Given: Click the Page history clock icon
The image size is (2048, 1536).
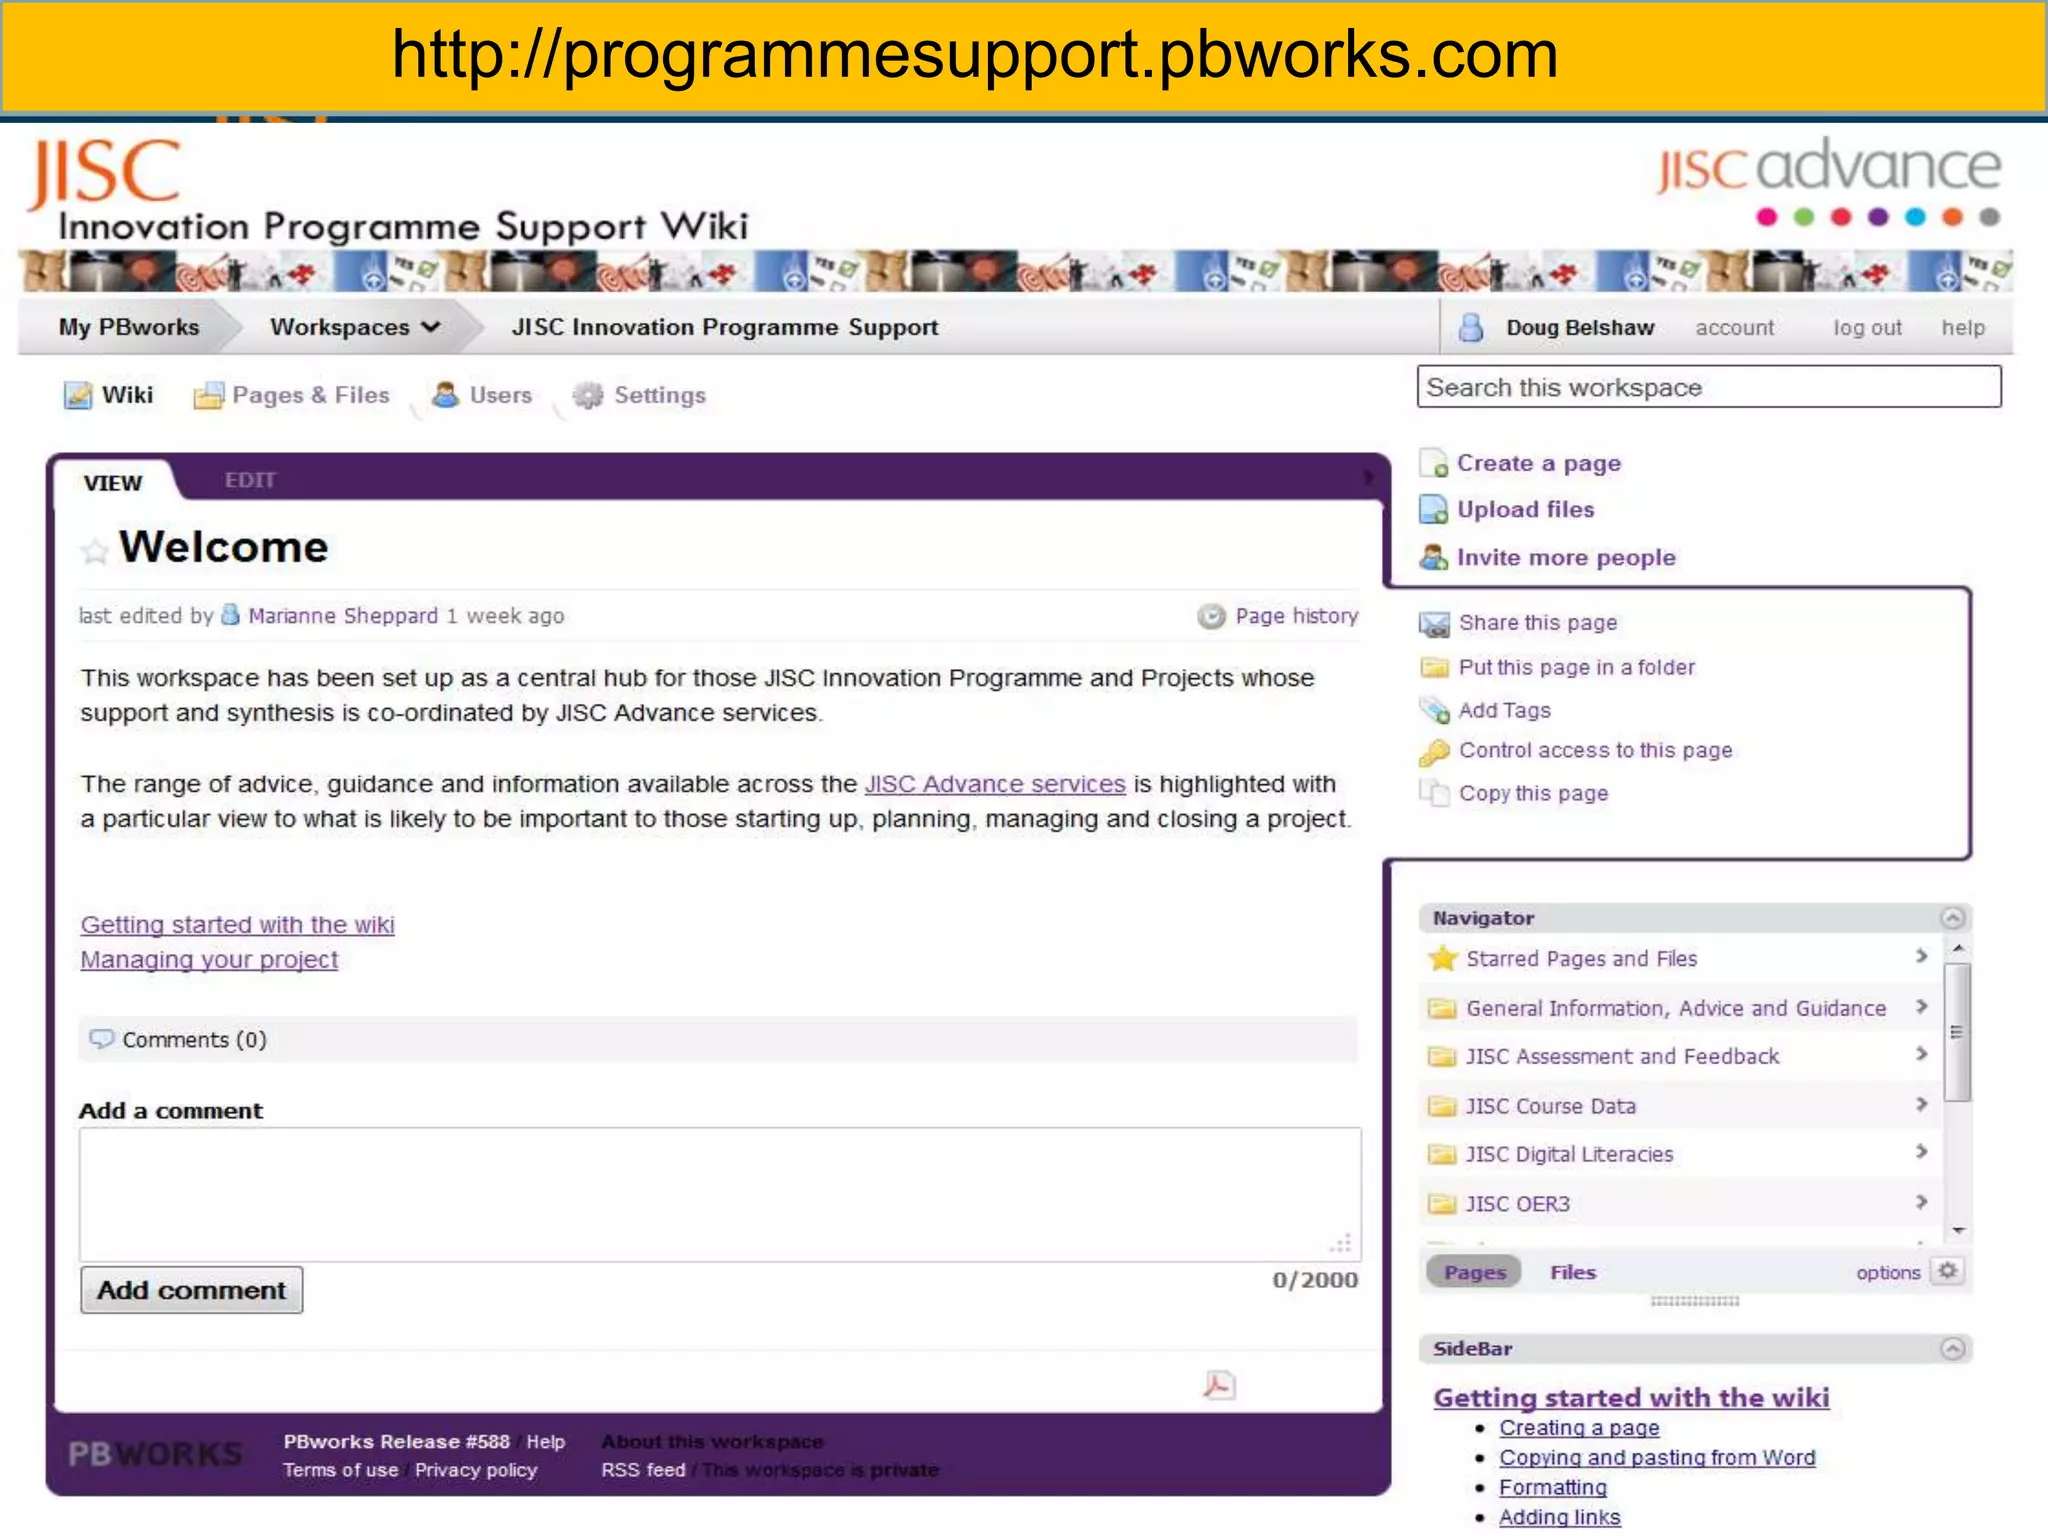Looking at the screenshot, I should point(1211,617).
